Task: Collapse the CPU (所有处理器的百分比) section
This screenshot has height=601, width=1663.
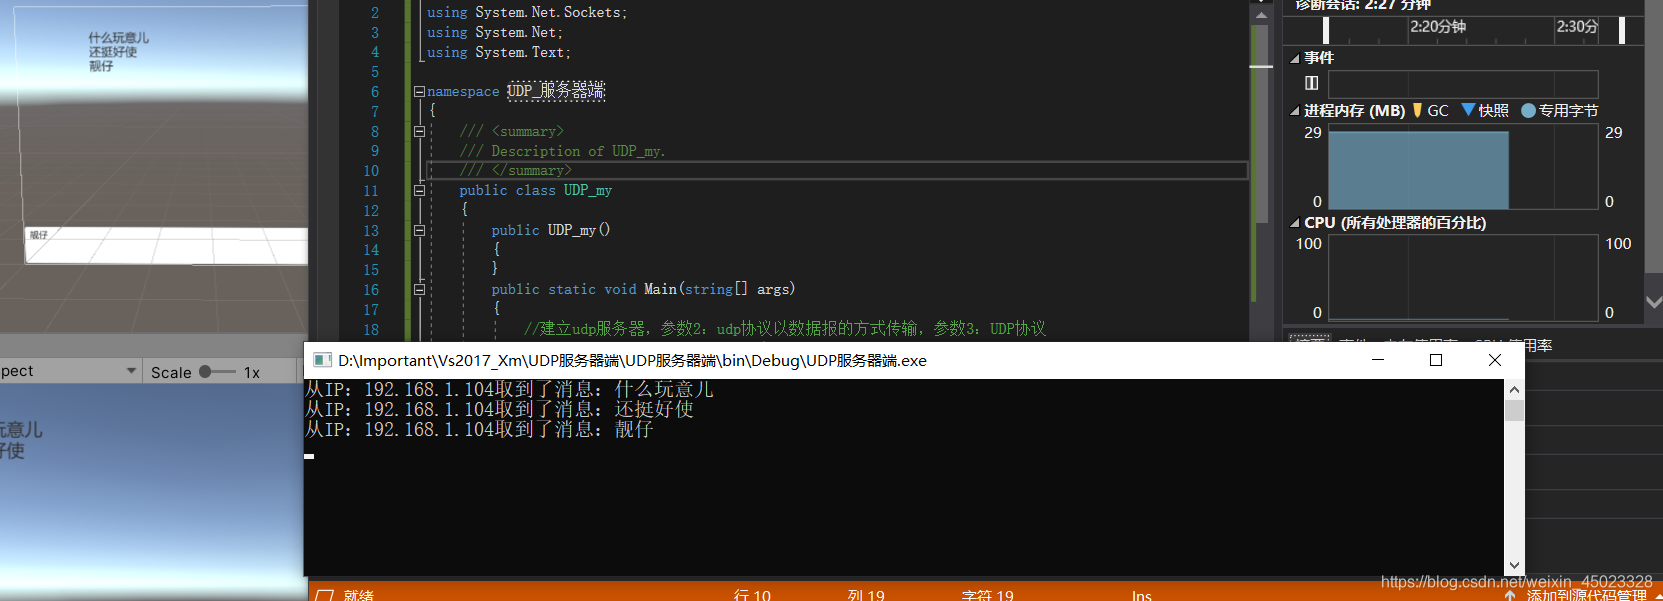Action: (x=1294, y=223)
